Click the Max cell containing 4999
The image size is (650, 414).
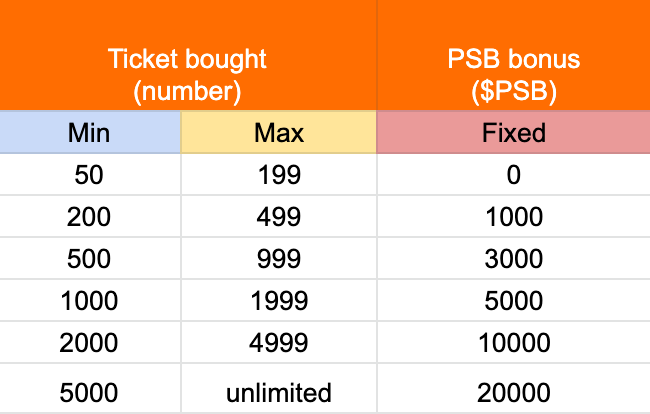coord(279,343)
